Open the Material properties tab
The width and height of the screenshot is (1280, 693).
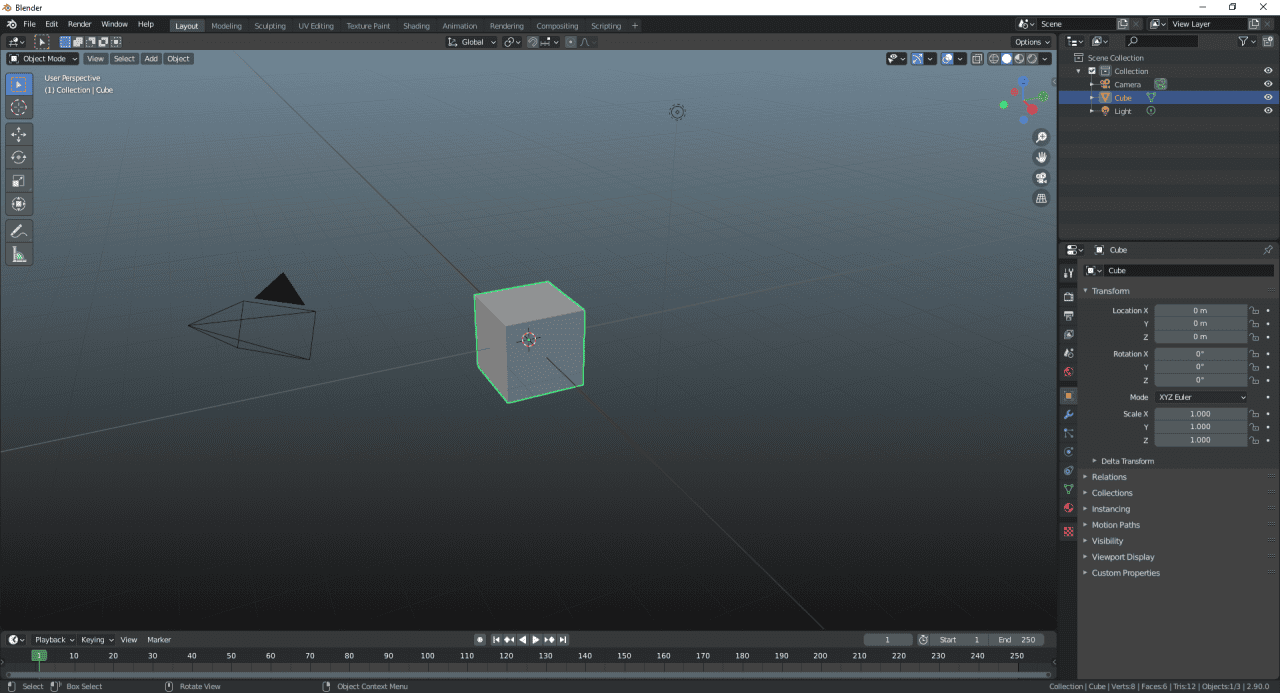pyautogui.click(x=1068, y=508)
